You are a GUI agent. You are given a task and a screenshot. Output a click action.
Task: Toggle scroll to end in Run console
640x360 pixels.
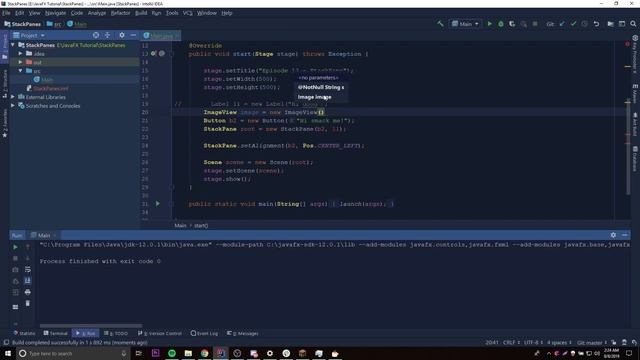(28, 281)
